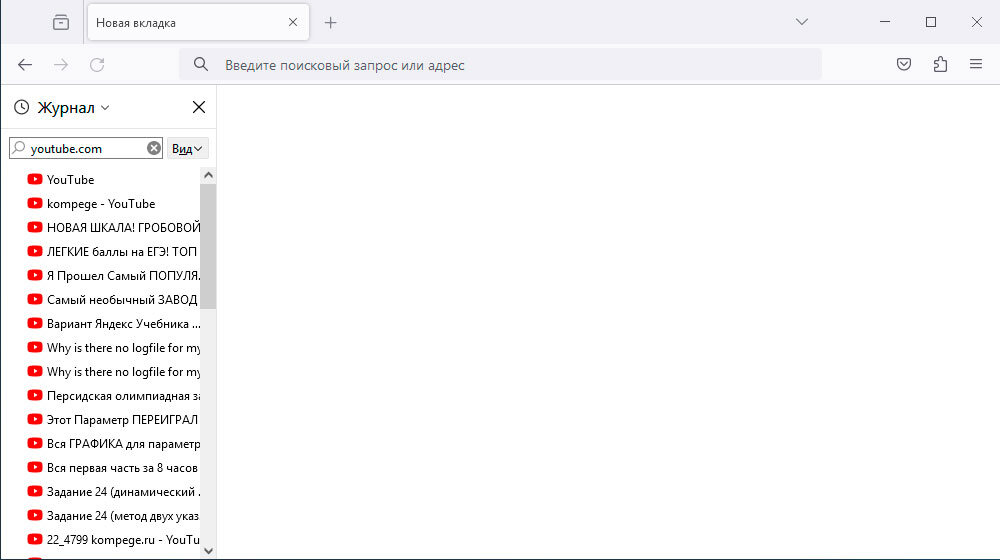Open the list all tabs chevron
This screenshot has width=1000, height=560.
[802, 22]
